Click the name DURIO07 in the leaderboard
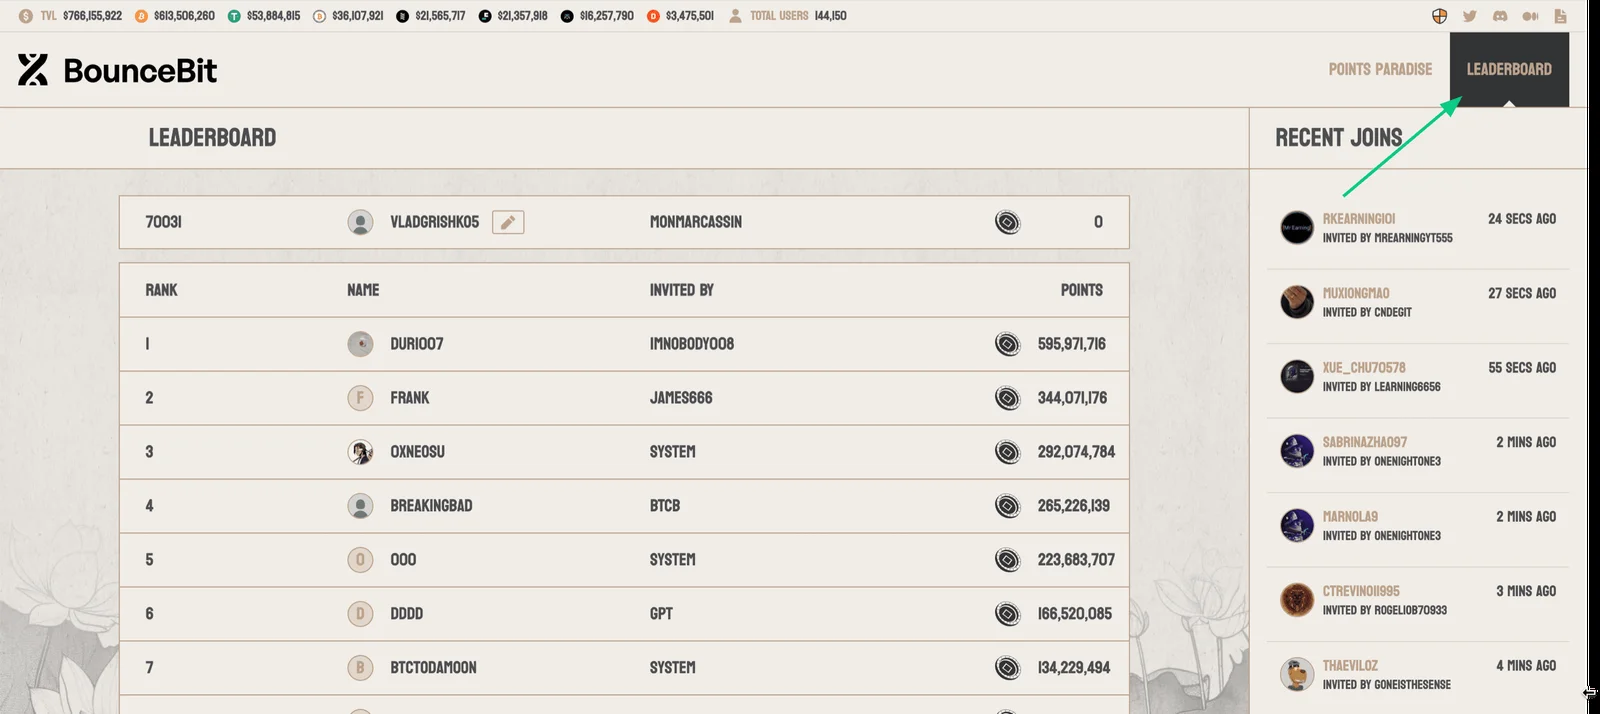 [x=417, y=344]
